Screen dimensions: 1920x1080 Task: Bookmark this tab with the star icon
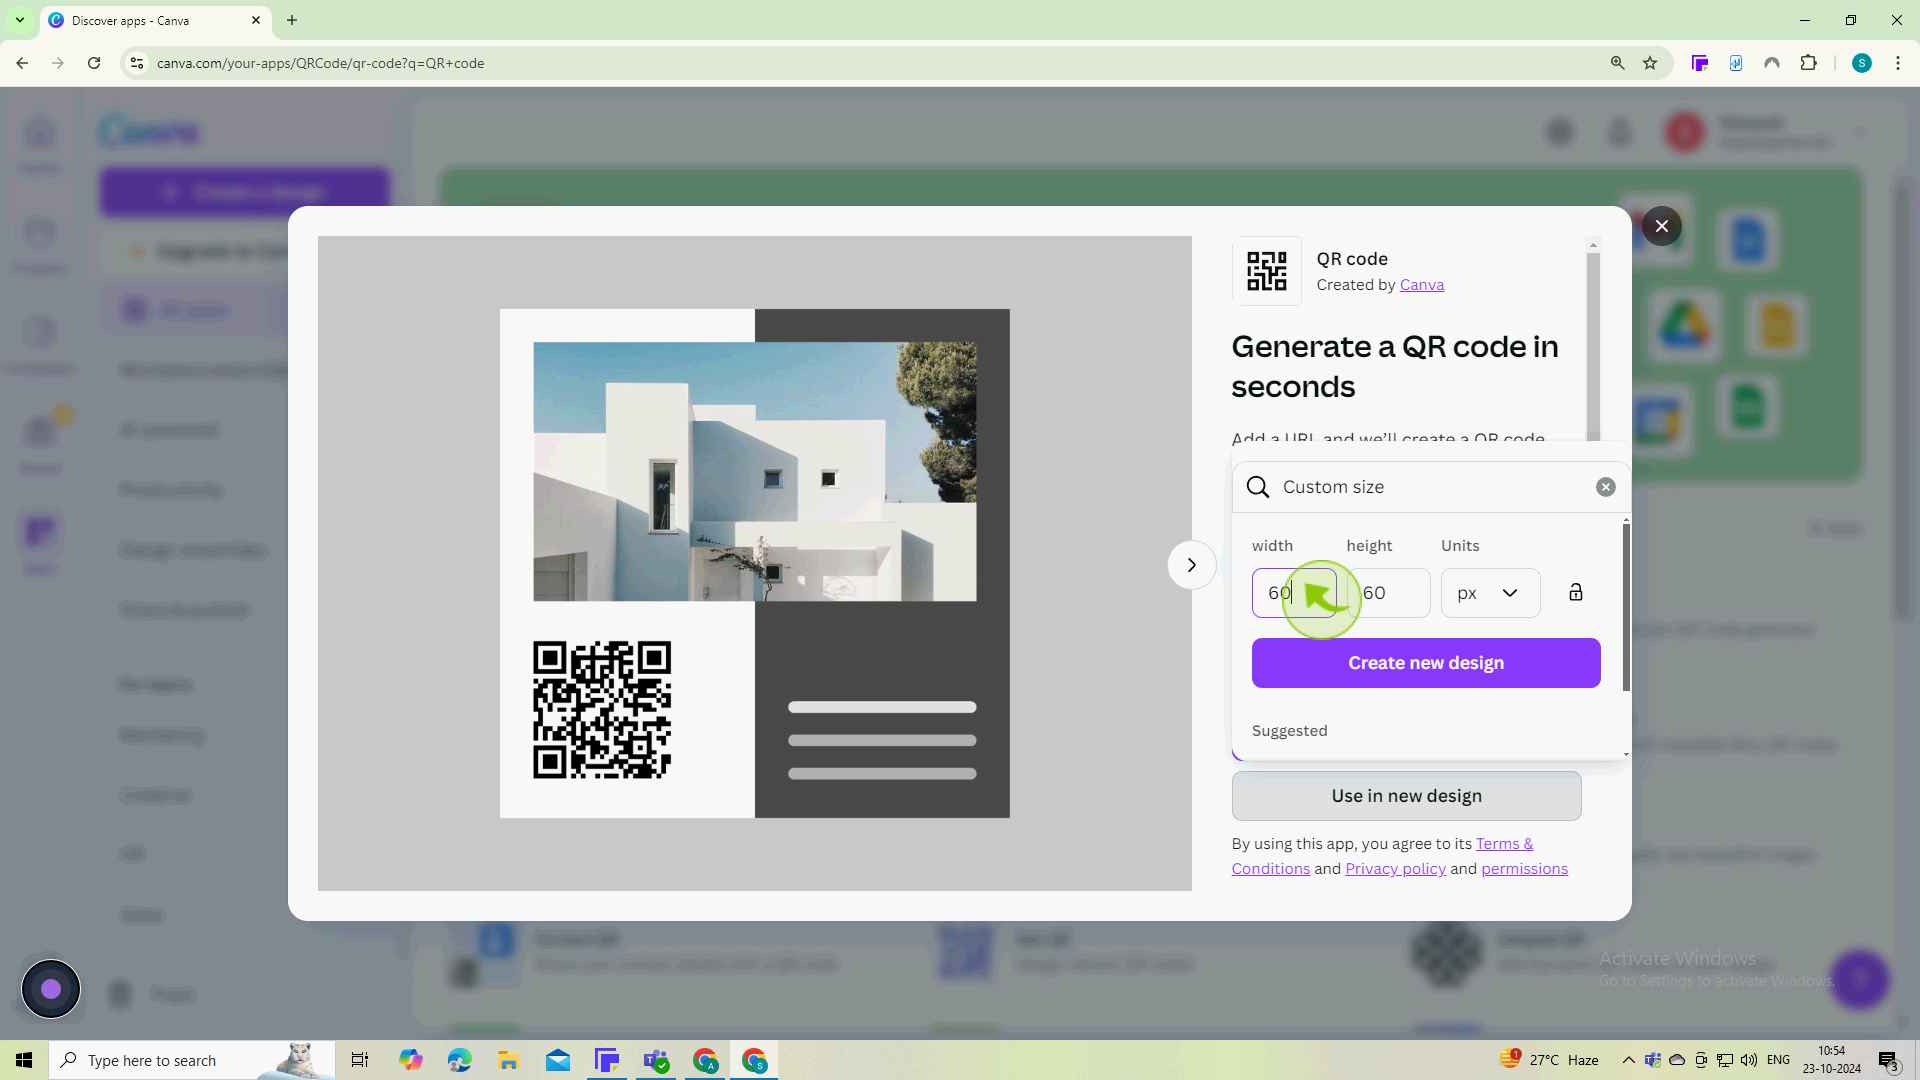coord(1650,63)
